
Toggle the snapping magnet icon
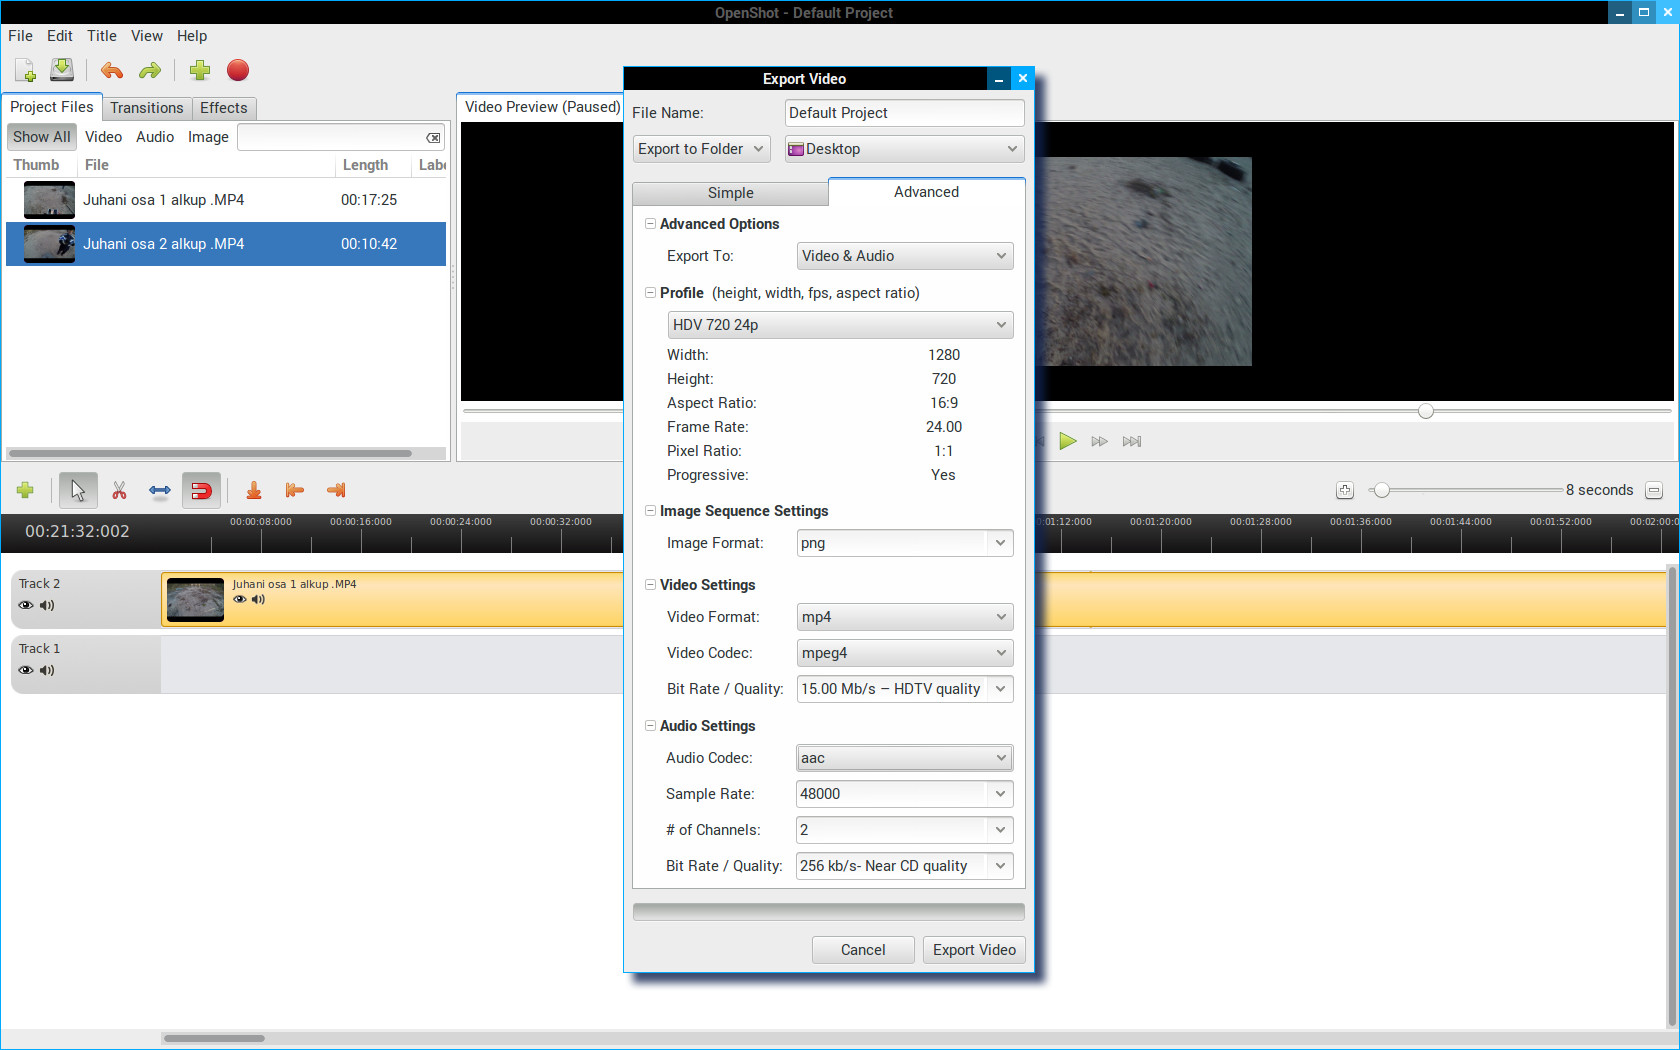[x=201, y=490]
